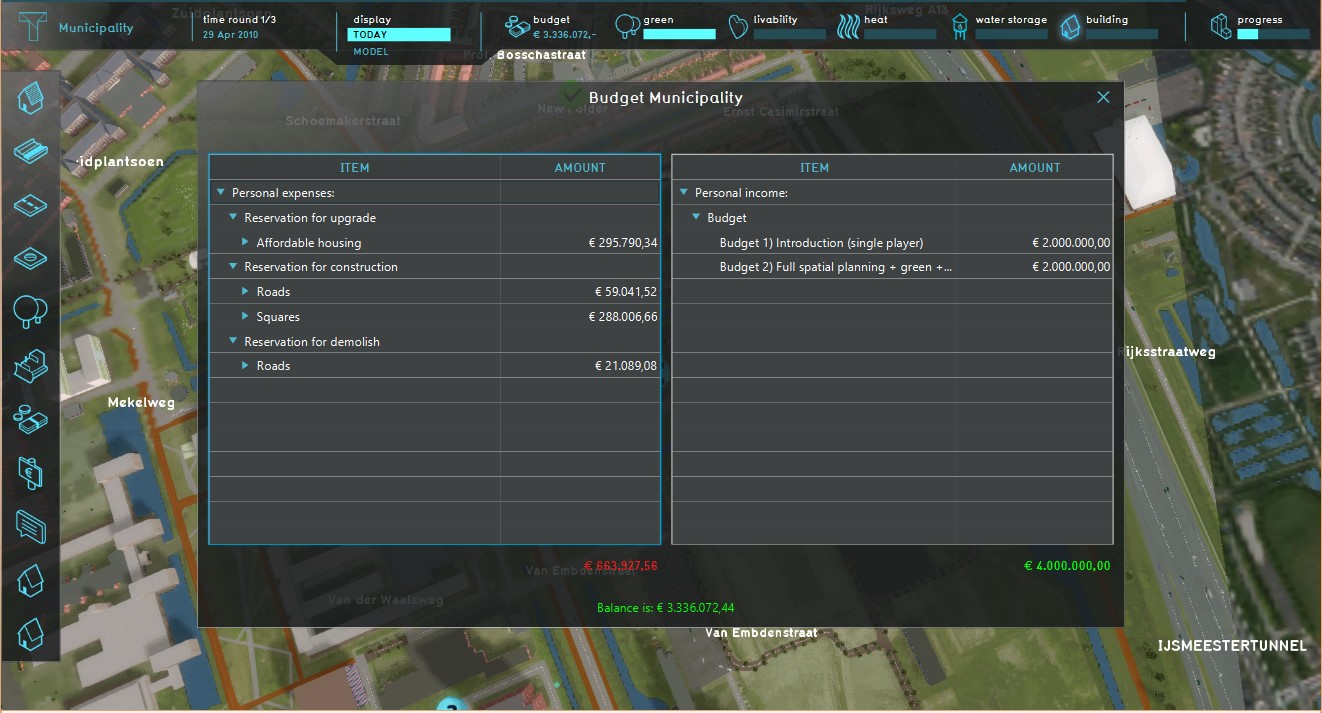The width and height of the screenshot is (1322, 713).
Task: Click the heart livability indicator icon
Action: [x=738, y=26]
